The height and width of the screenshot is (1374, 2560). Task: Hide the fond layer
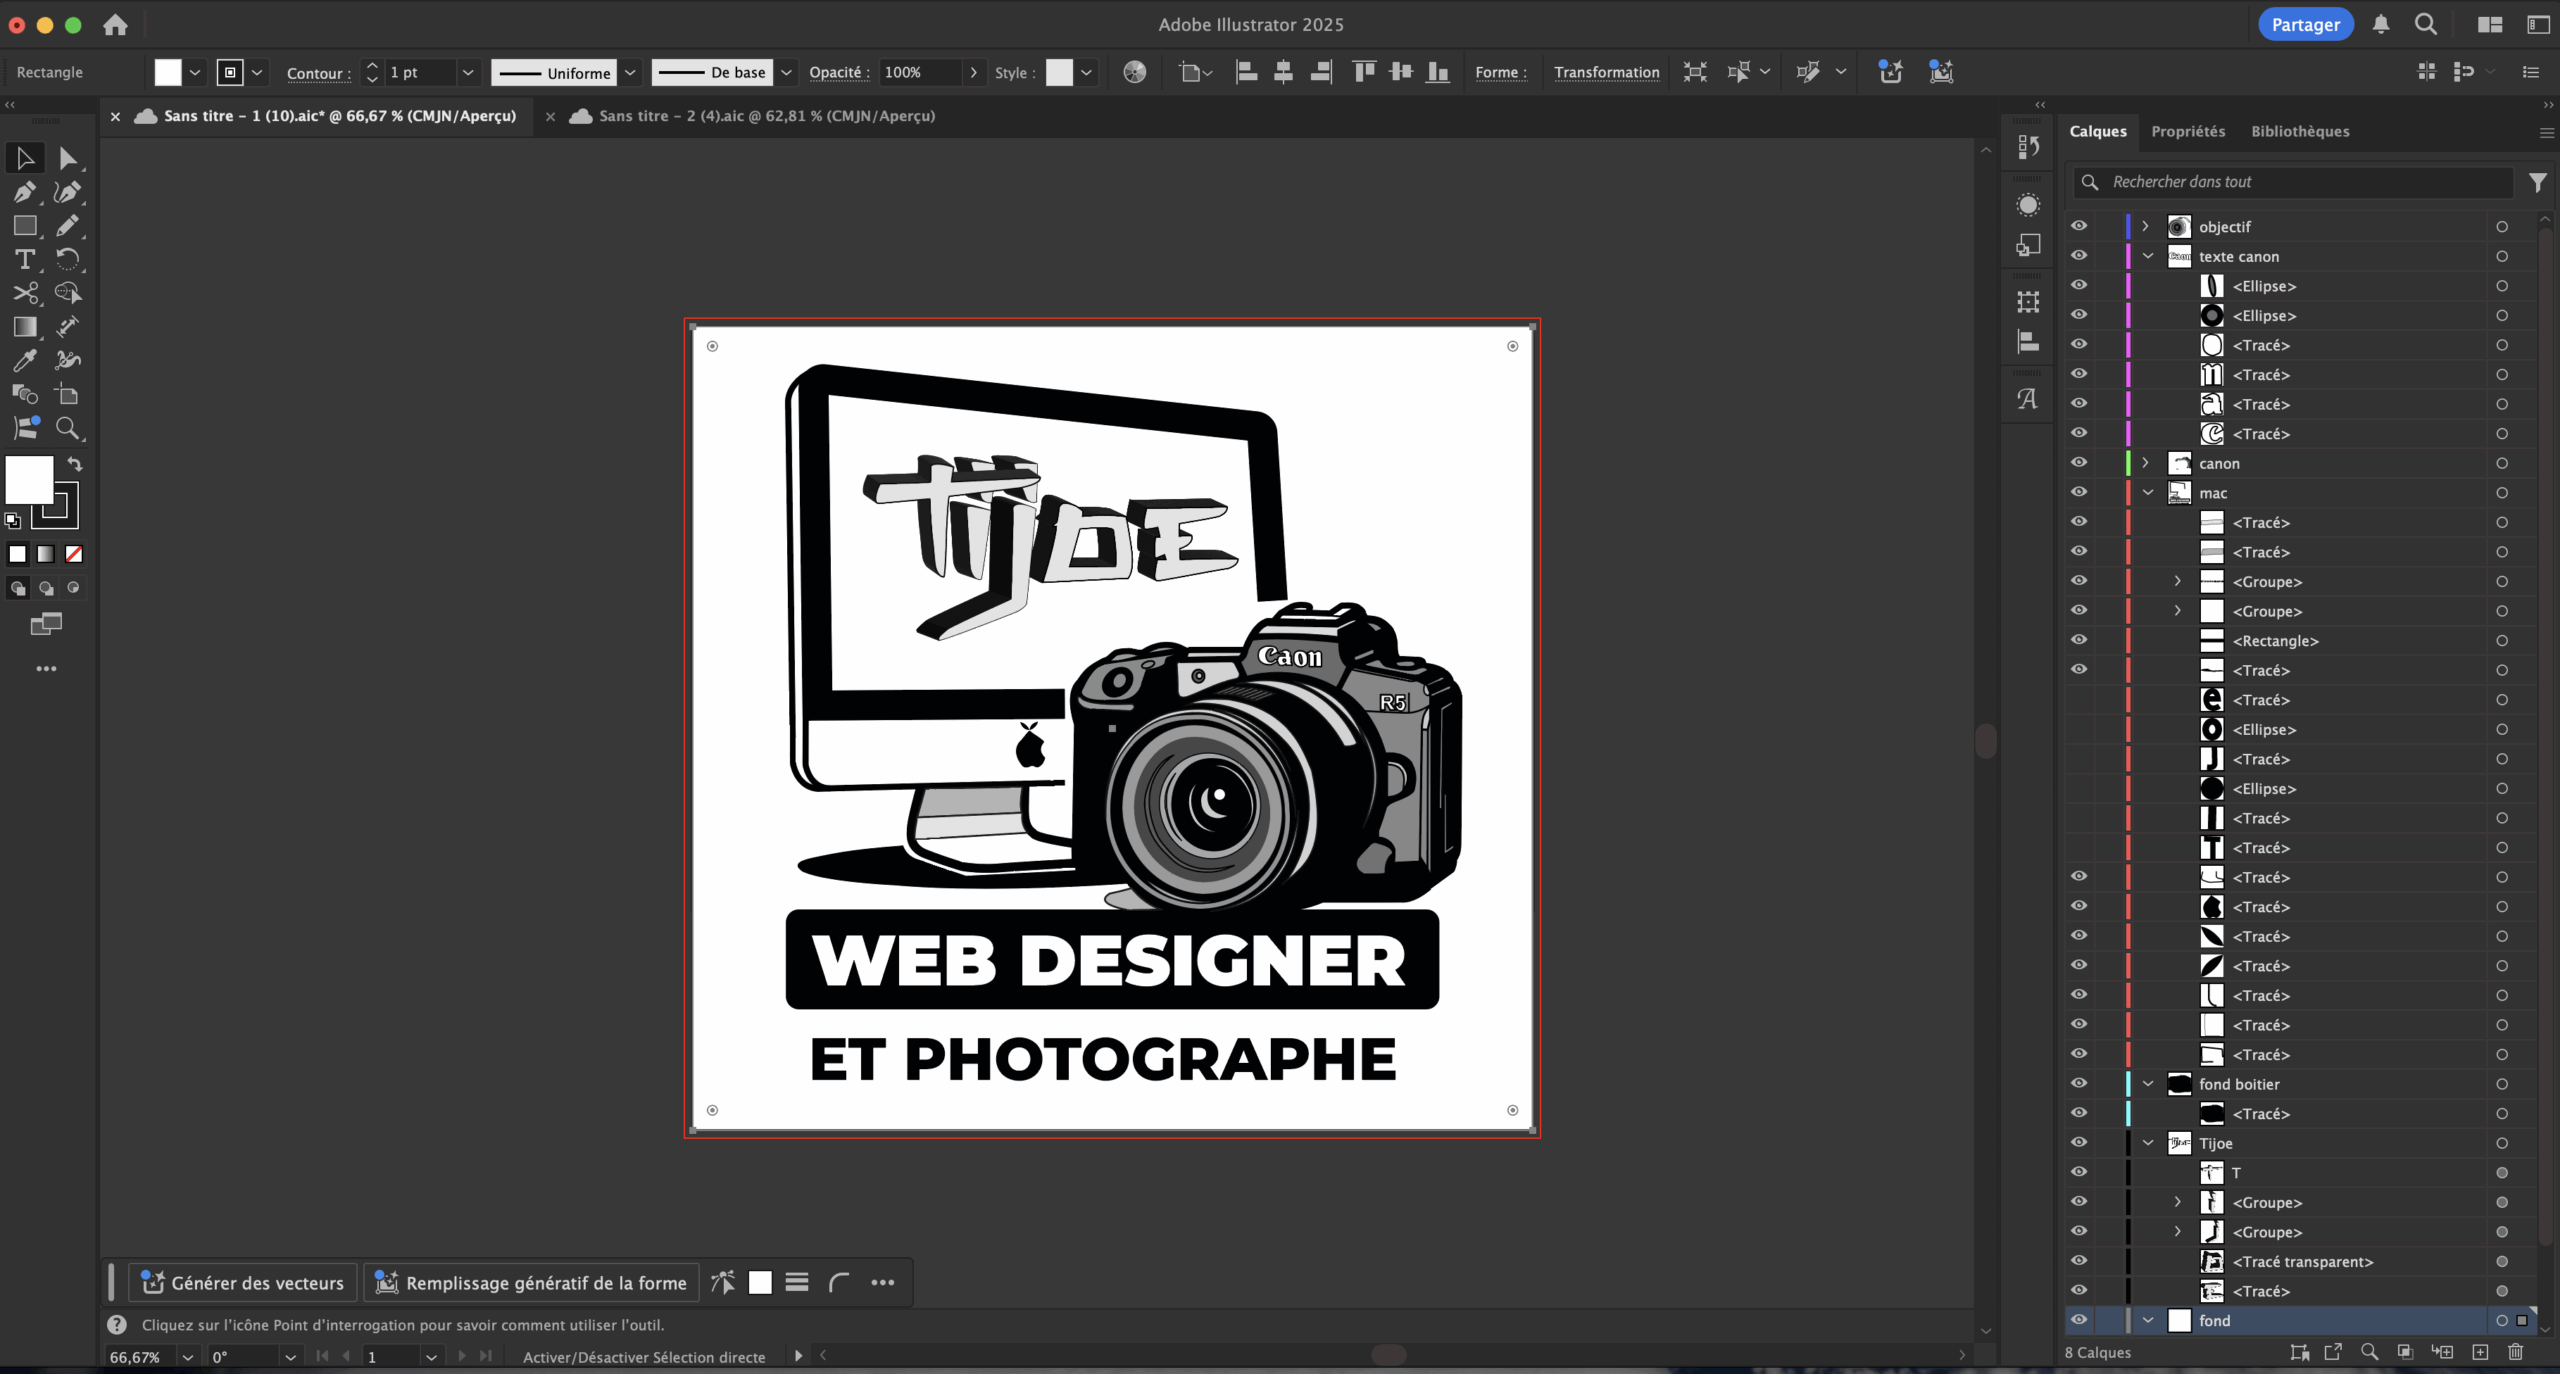point(2079,1320)
